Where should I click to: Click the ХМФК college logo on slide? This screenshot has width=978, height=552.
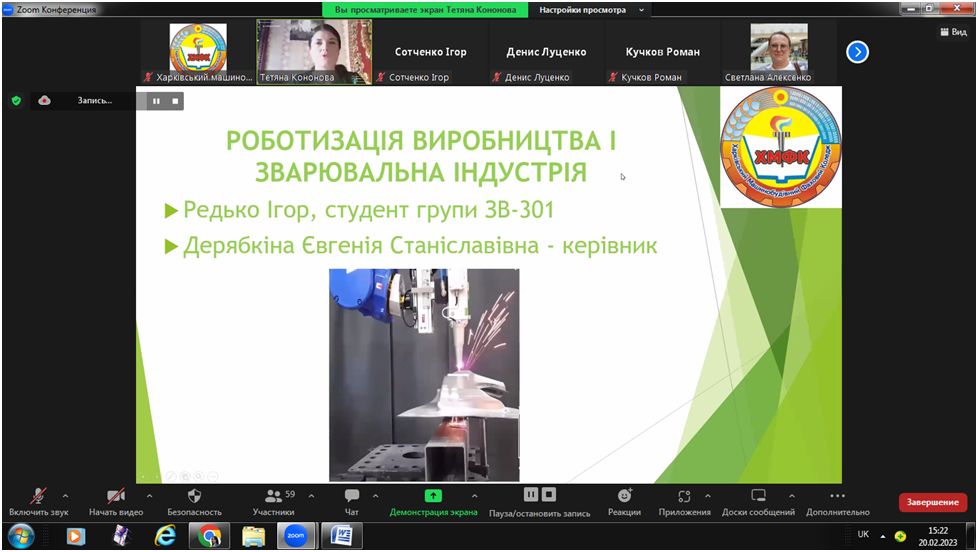coord(780,147)
